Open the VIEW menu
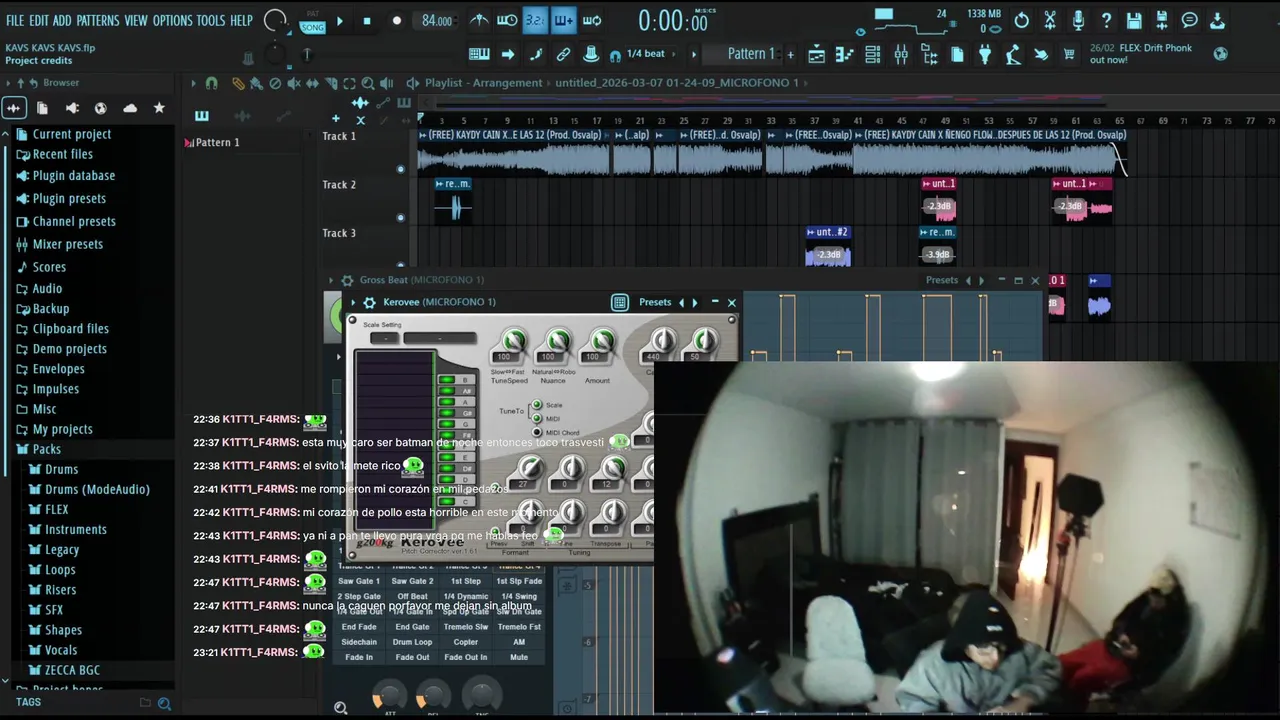 click(136, 20)
